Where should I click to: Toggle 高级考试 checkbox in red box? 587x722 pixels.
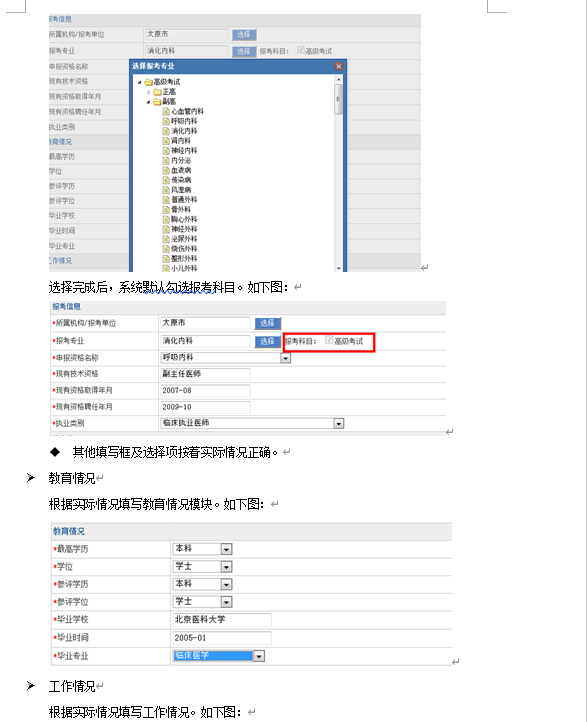pos(329,340)
